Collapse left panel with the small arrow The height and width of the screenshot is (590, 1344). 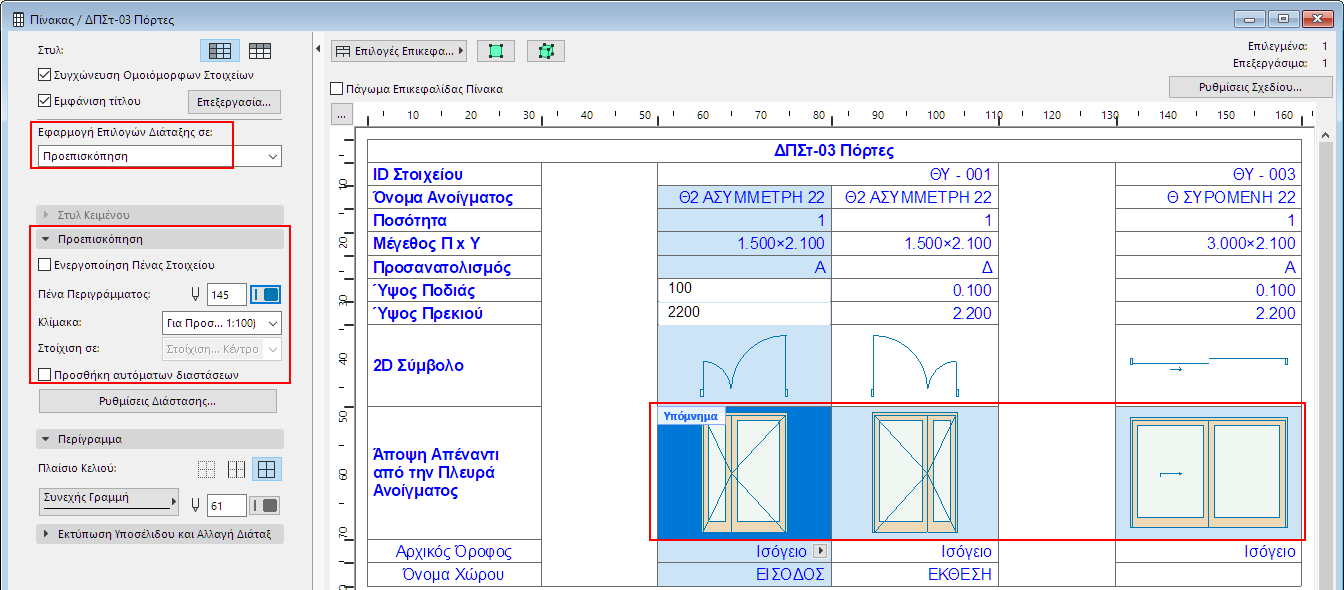pos(318,49)
